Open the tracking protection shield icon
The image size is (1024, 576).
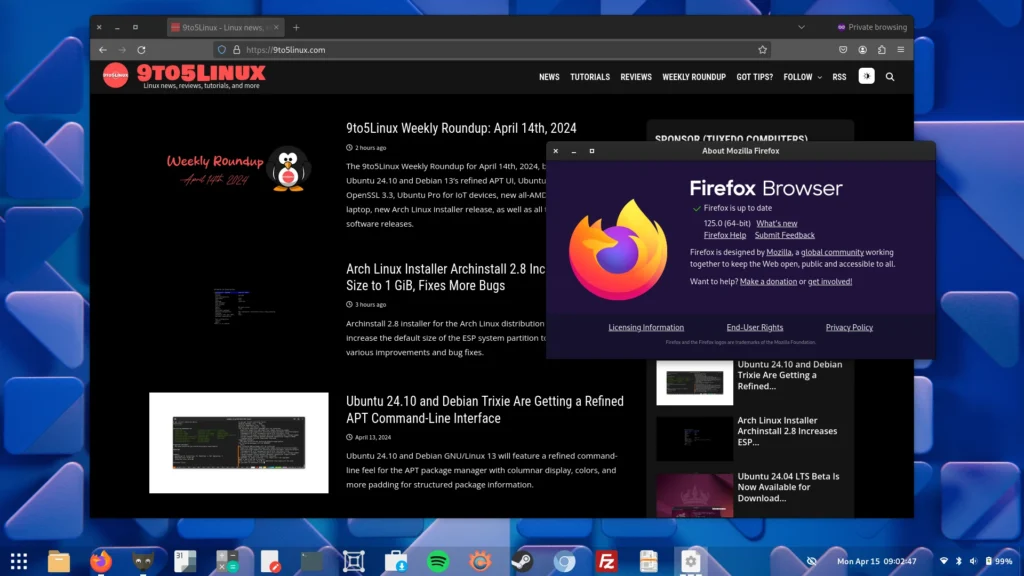click(x=222, y=50)
